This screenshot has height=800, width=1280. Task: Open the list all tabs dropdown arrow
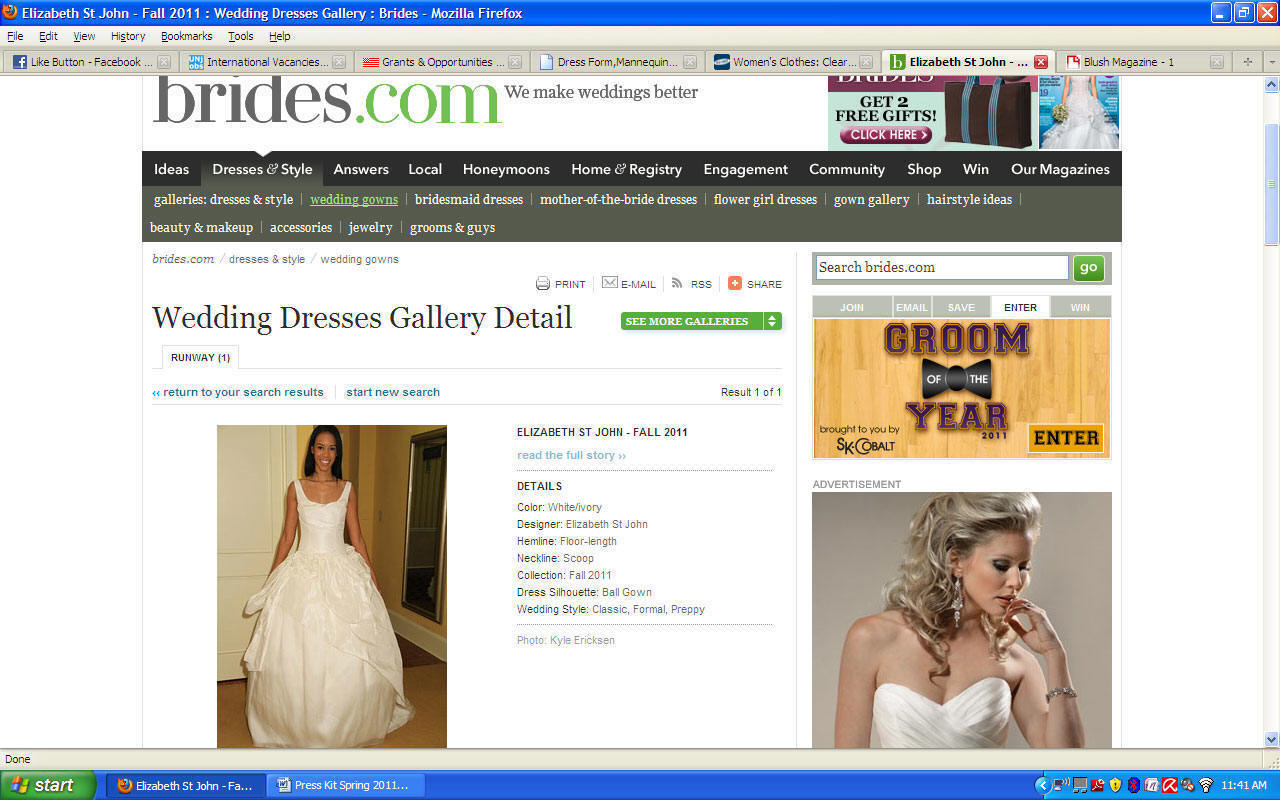click(1272, 62)
